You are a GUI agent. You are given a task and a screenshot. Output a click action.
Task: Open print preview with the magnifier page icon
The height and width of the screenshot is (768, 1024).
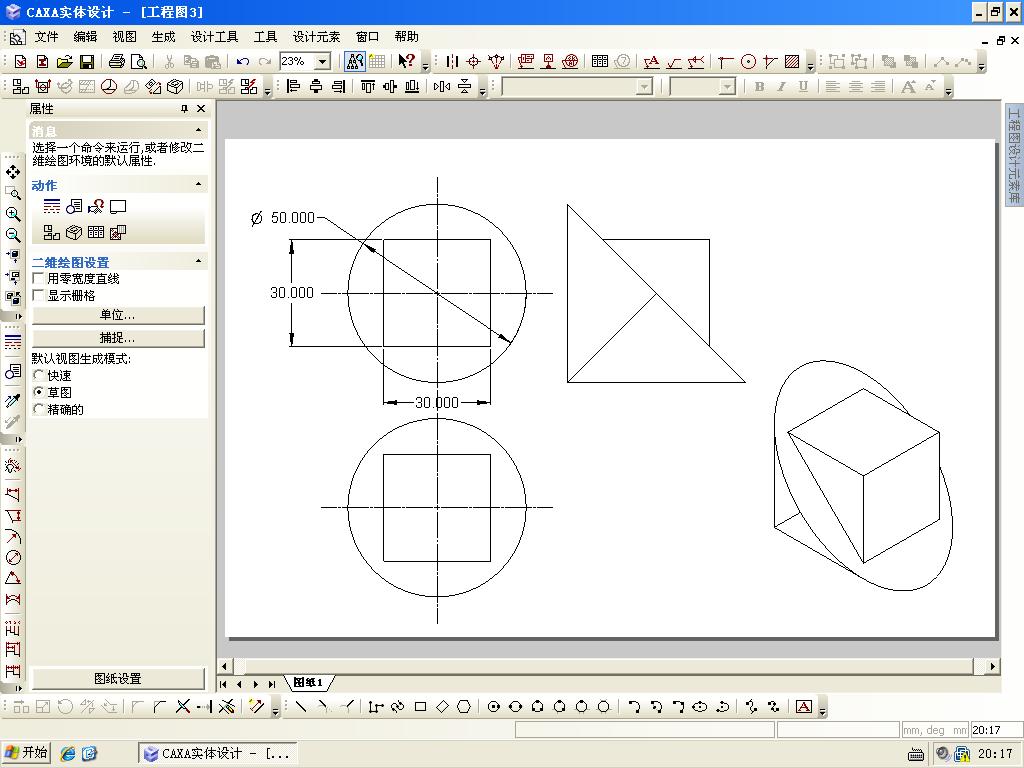(138, 61)
